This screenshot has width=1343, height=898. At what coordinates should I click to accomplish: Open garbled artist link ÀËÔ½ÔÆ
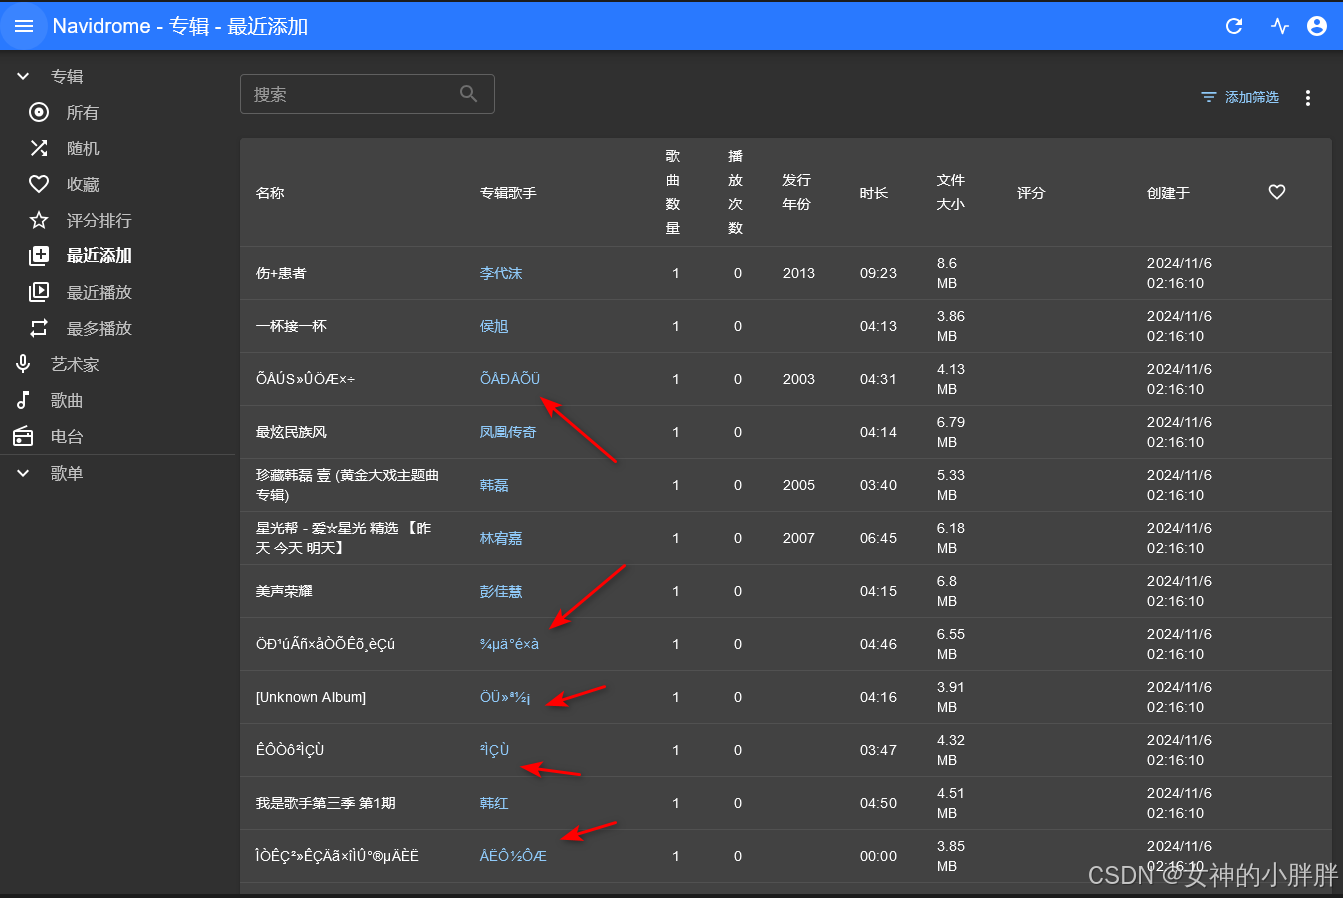tap(513, 856)
